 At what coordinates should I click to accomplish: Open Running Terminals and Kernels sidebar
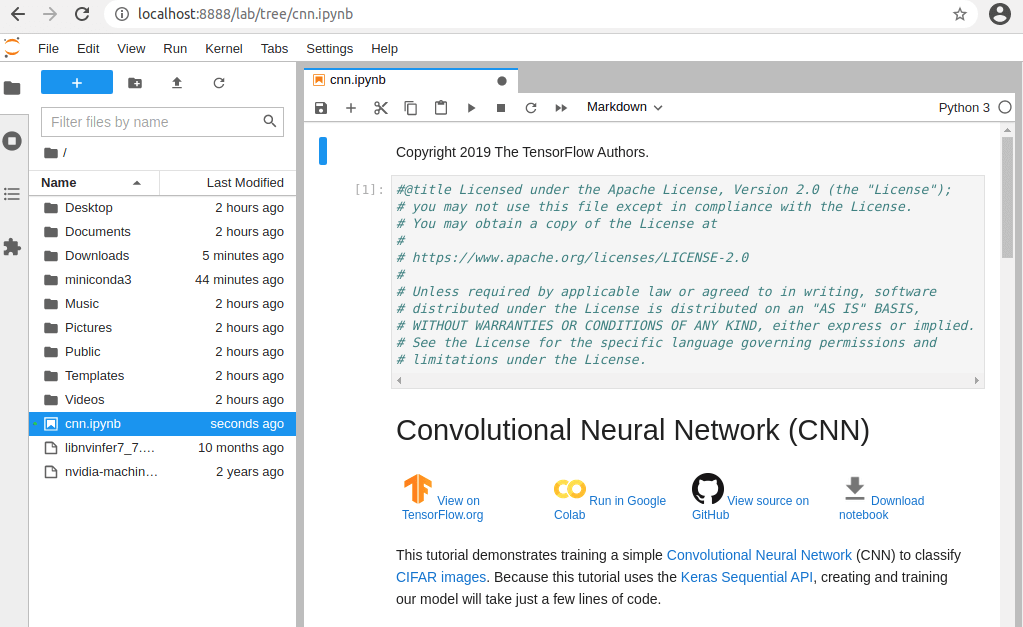[12, 141]
